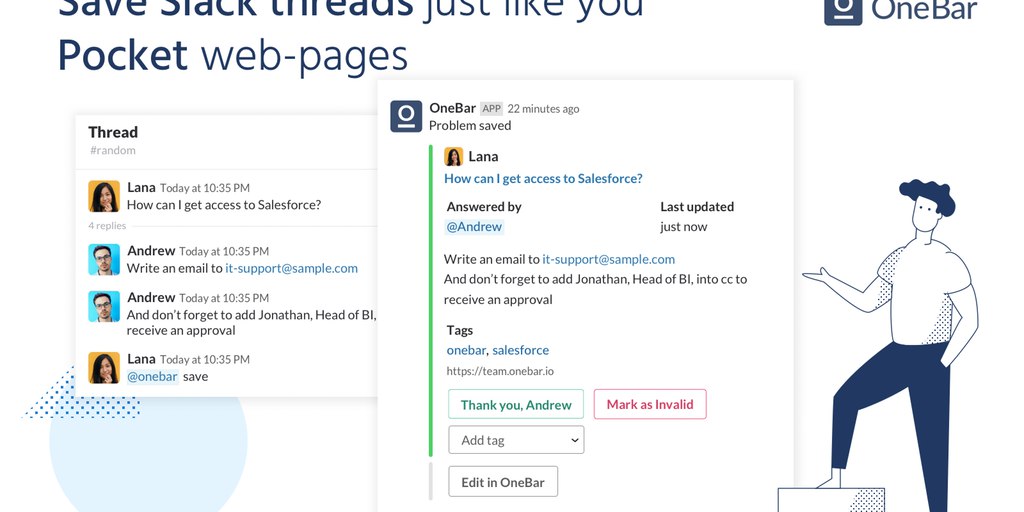Screen dimensions: 1024x512
Task: Click 'Problem saved' message text
Action: [470, 125]
